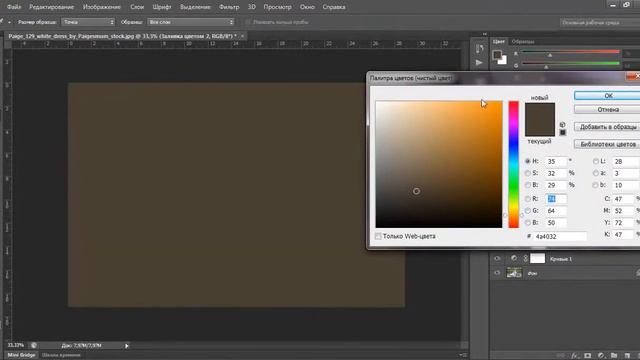The image size is (640, 360).
Task: Select the B blue radio button
Action: tap(527, 222)
